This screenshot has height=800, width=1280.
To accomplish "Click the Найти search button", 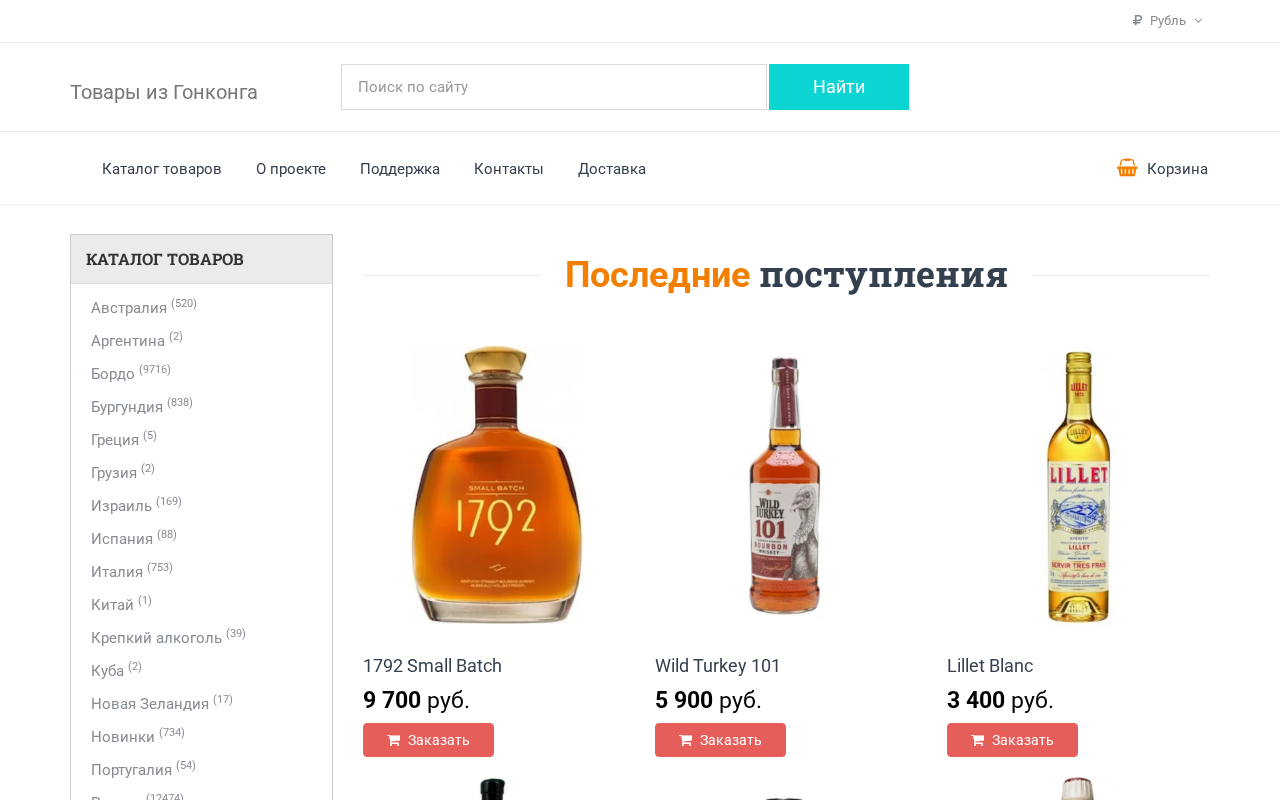I will [x=839, y=87].
